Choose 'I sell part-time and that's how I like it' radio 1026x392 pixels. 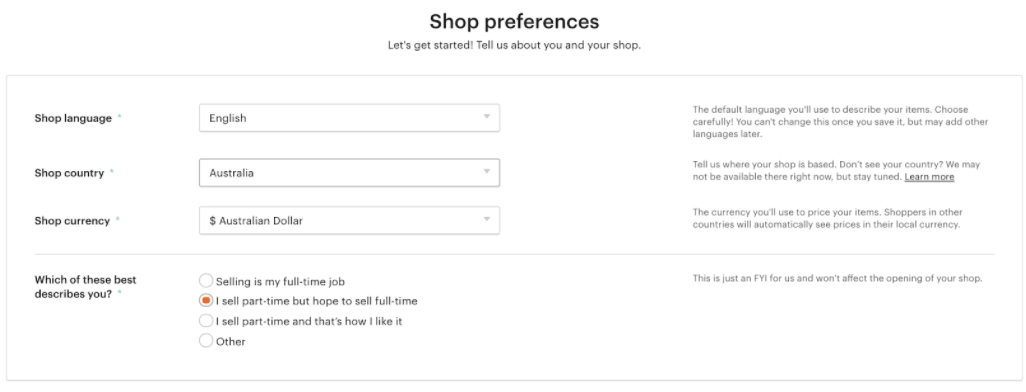tap(206, 321)
